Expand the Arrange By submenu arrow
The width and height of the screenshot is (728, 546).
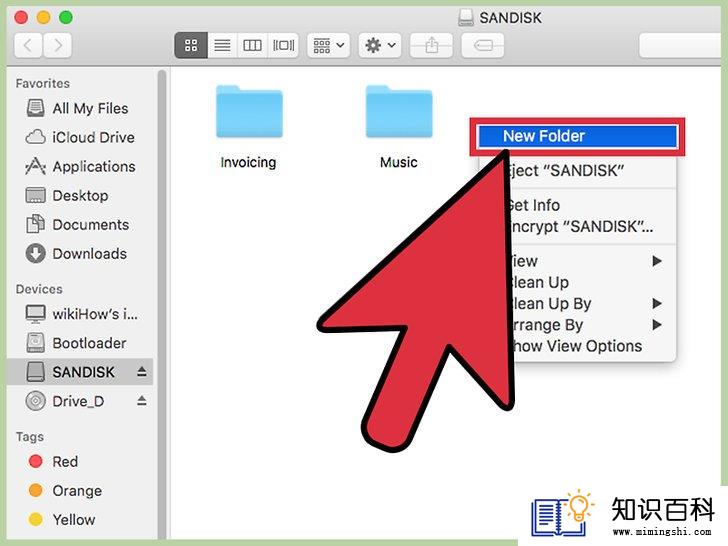pyautogui.click(x=656, y=325)
